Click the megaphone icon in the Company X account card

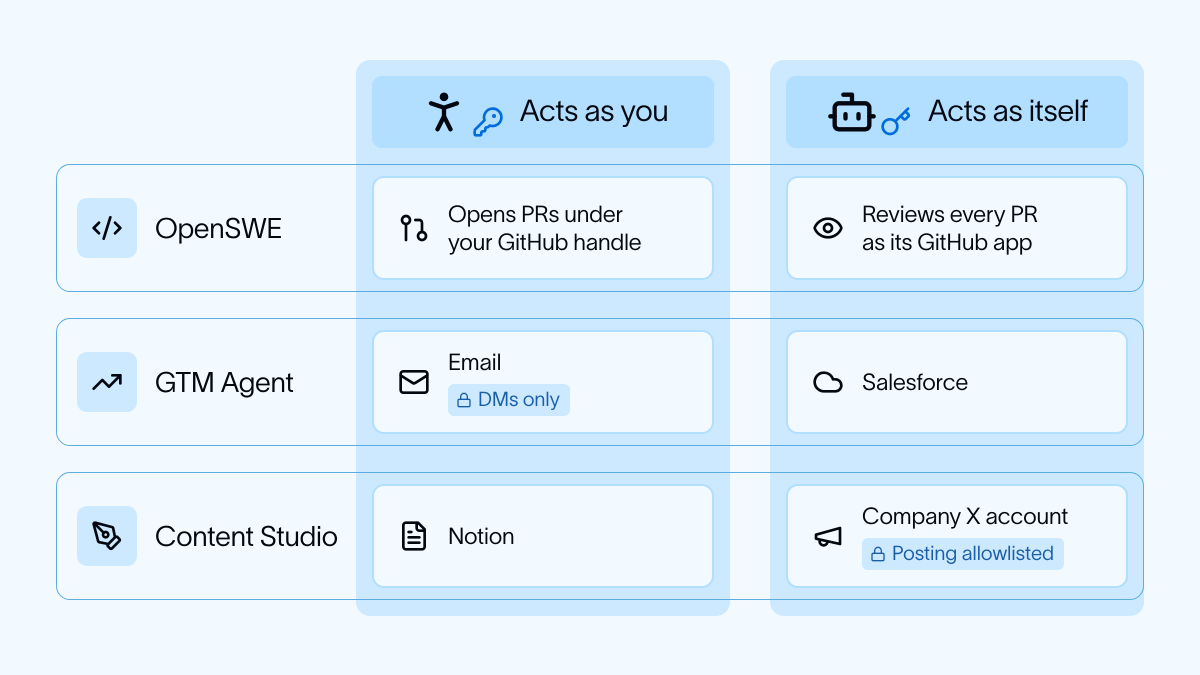pyautogui.click(x=828, y=537)
